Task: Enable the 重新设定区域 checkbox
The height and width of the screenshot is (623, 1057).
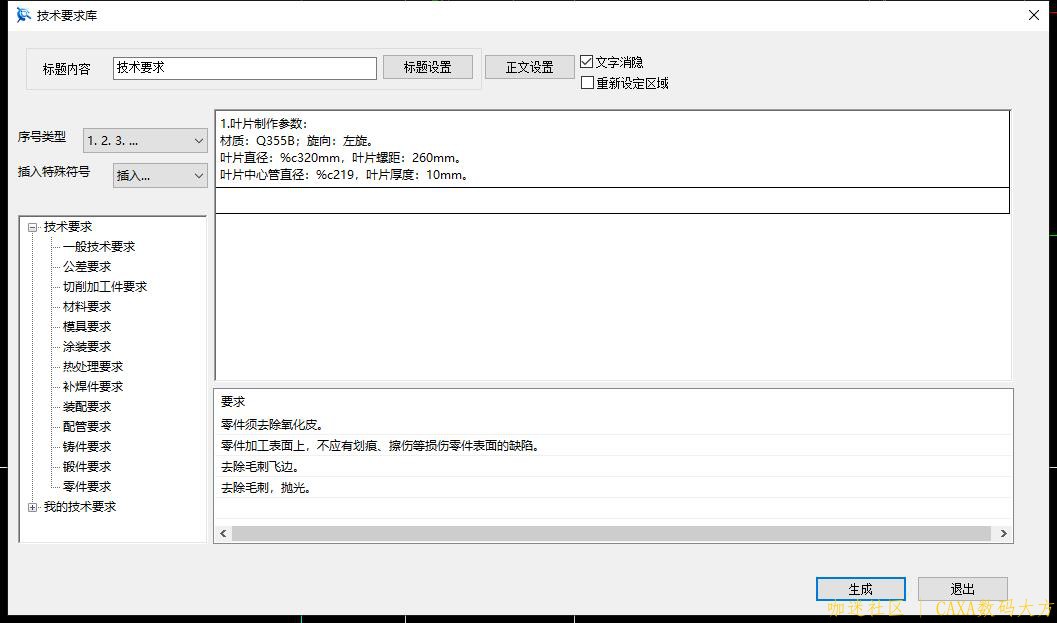Action: [x=587, y=83]
